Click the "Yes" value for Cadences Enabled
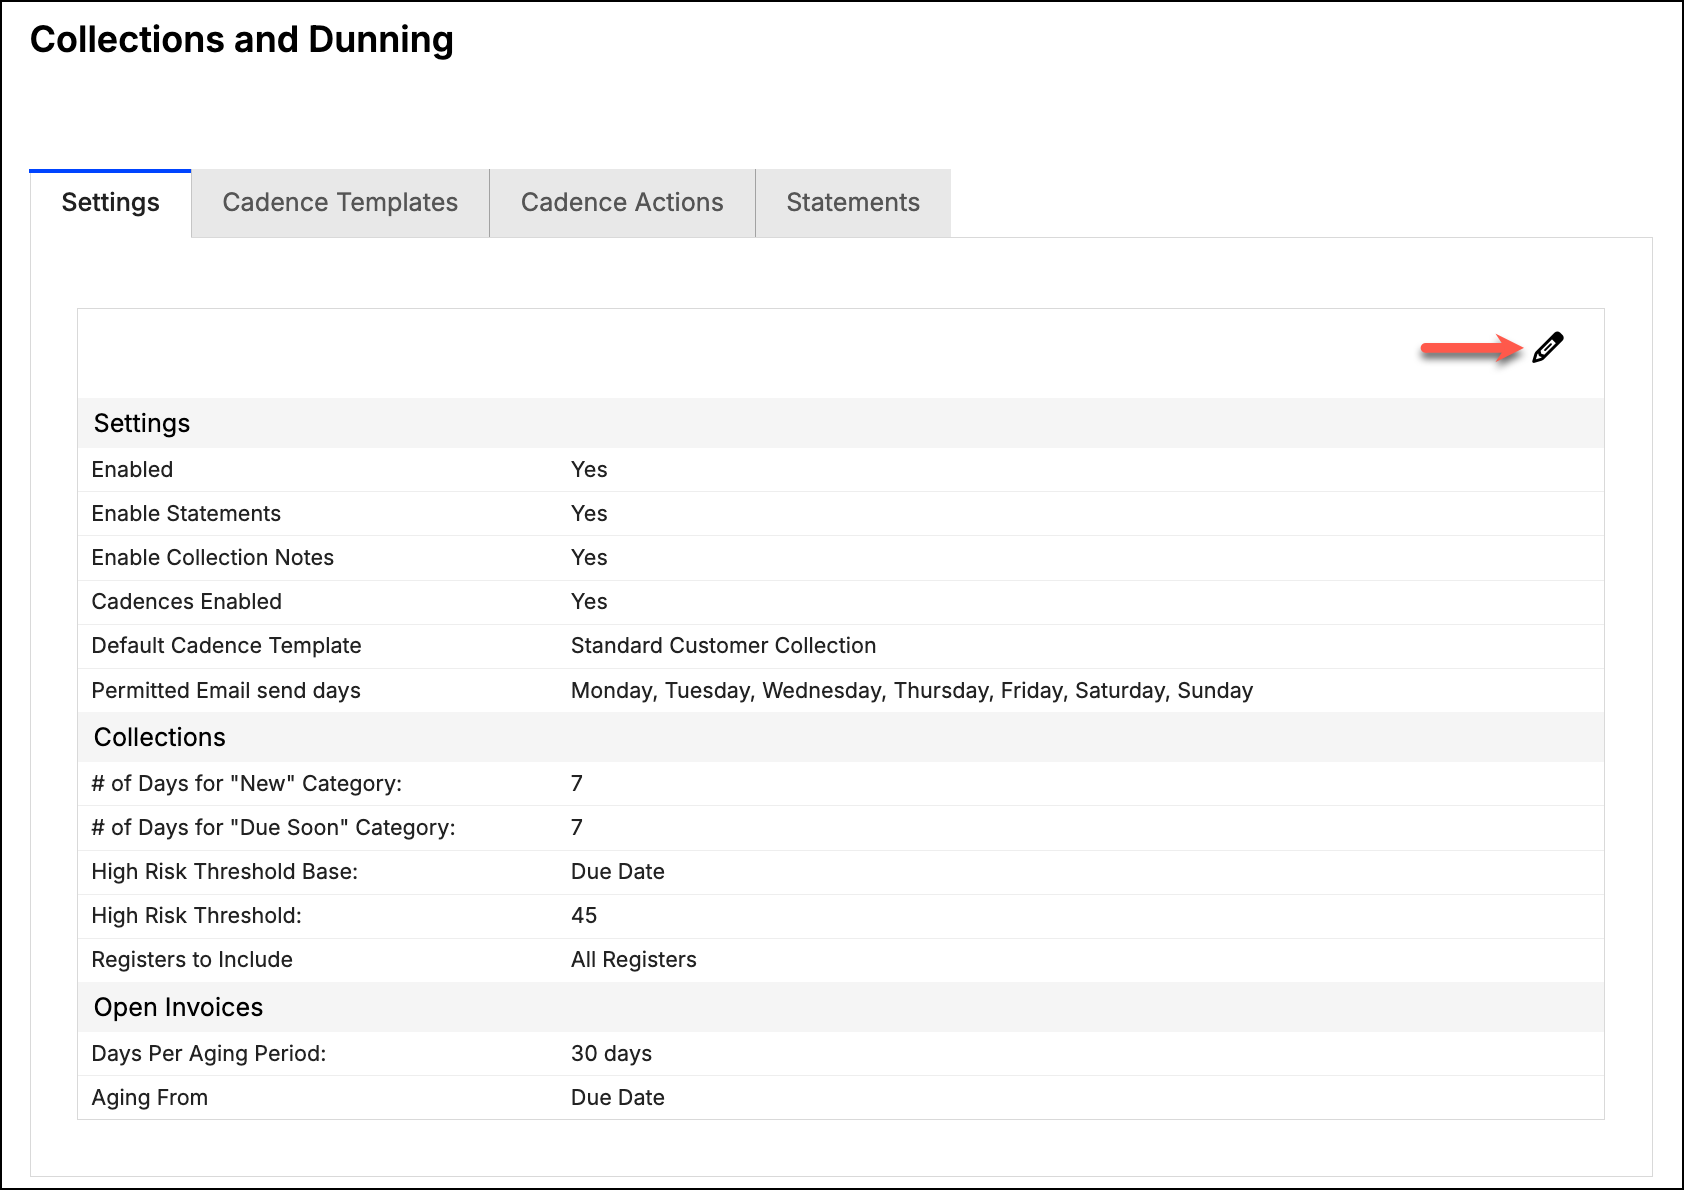 pos(589,601)
